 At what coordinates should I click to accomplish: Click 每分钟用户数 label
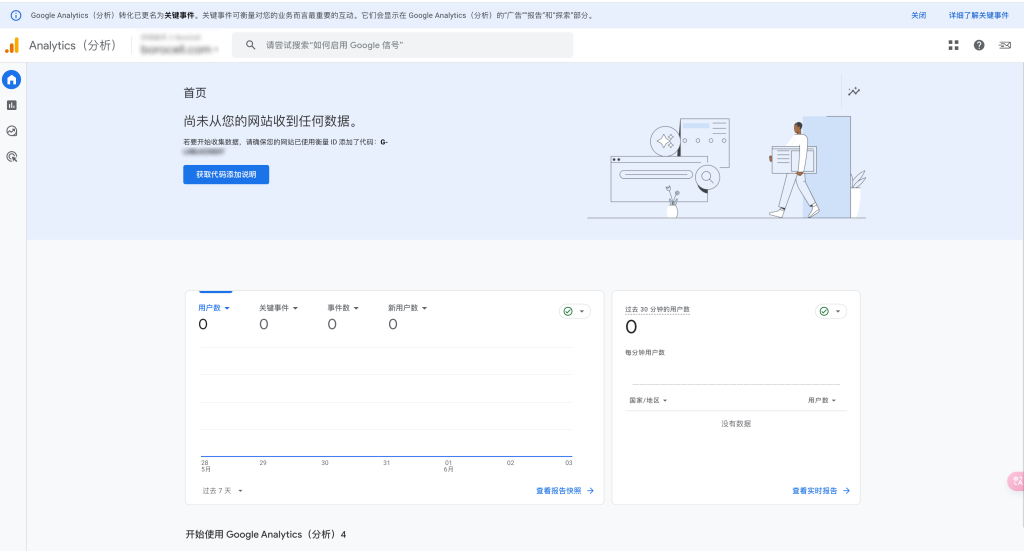coord(645,353)
